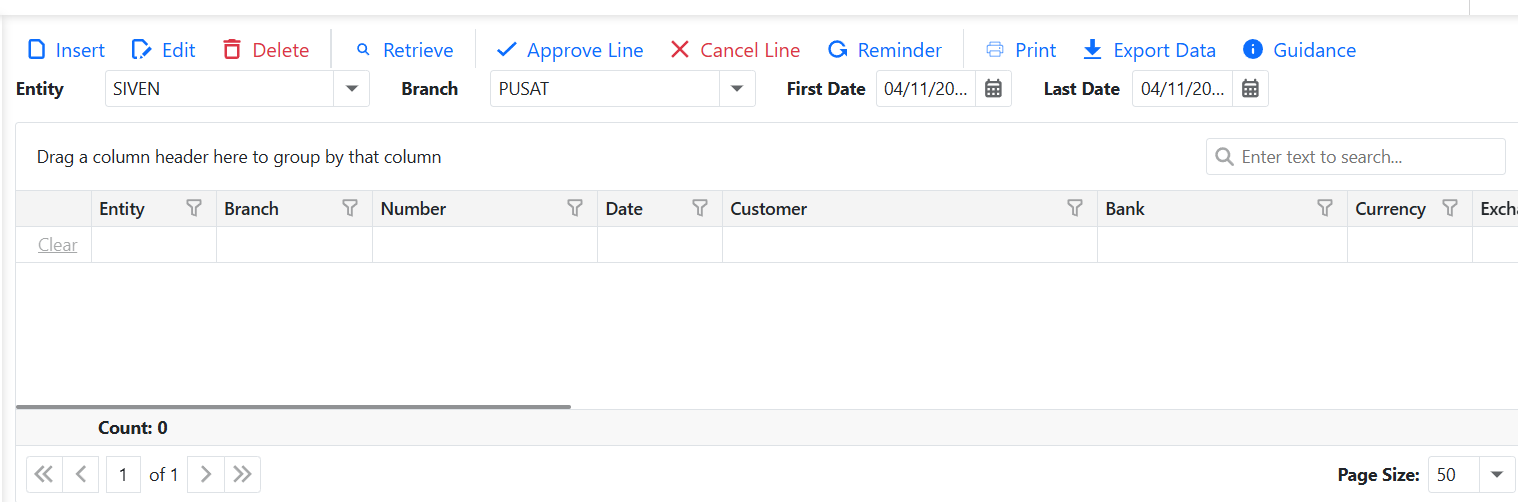Open Guidance info
Image resolution: width=1518 pixels, height=502 pixels.
point(1299,50)
